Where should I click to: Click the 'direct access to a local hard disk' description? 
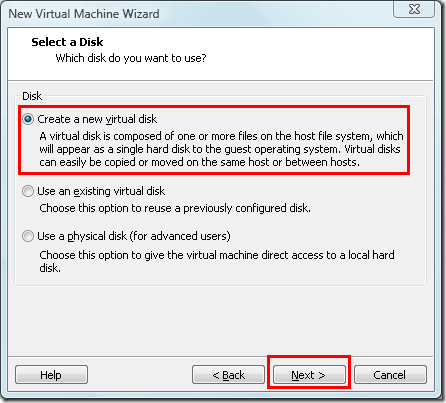[x=217, y=261]
